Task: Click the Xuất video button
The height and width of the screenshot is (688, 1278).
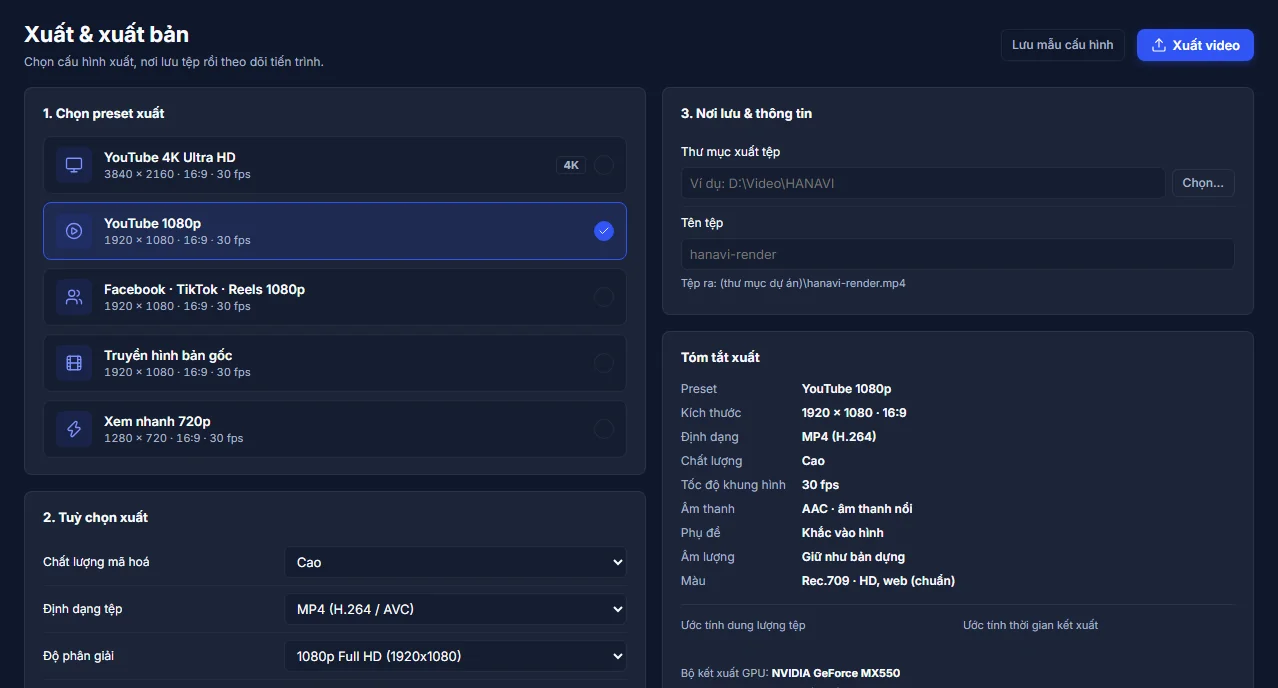Action: [1195, 45]
